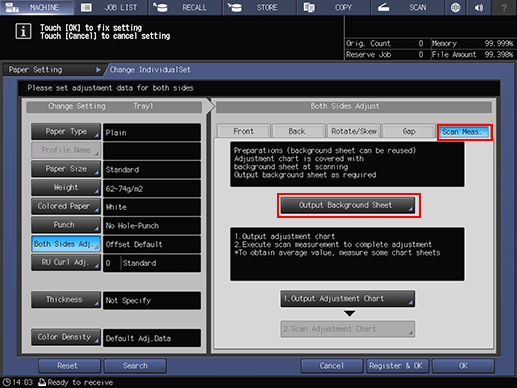
Task: Open the network globe icon
Action: pyautogui.click(x=455, y=7)
